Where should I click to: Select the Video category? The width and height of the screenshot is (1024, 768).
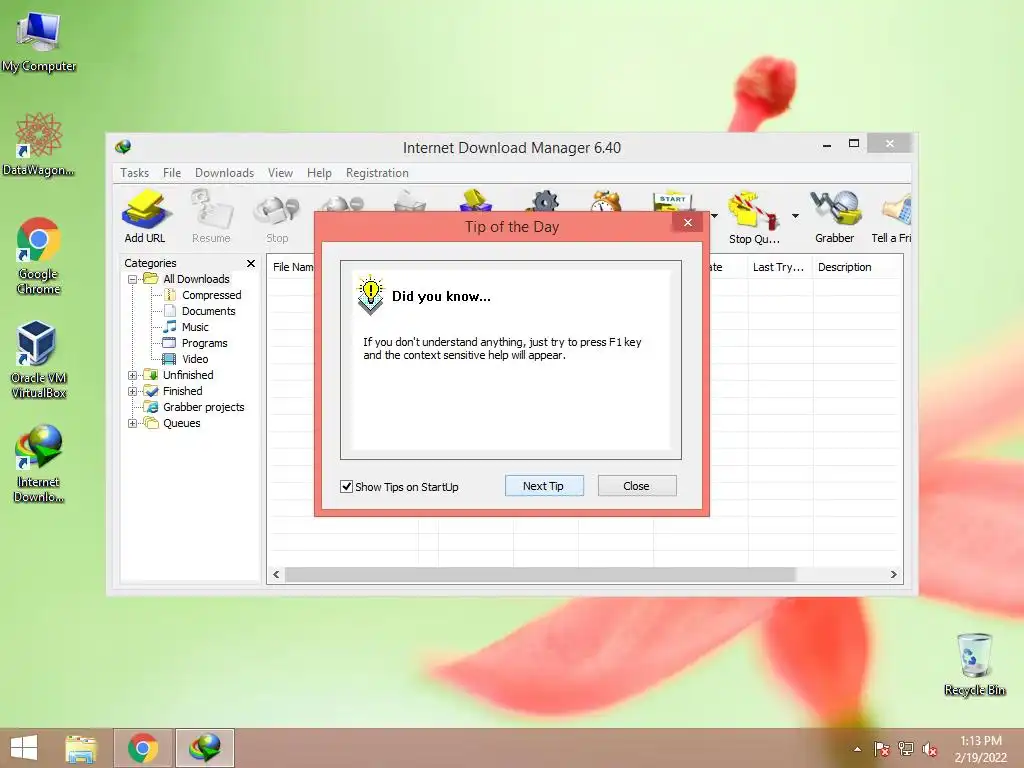coord(195,359)
